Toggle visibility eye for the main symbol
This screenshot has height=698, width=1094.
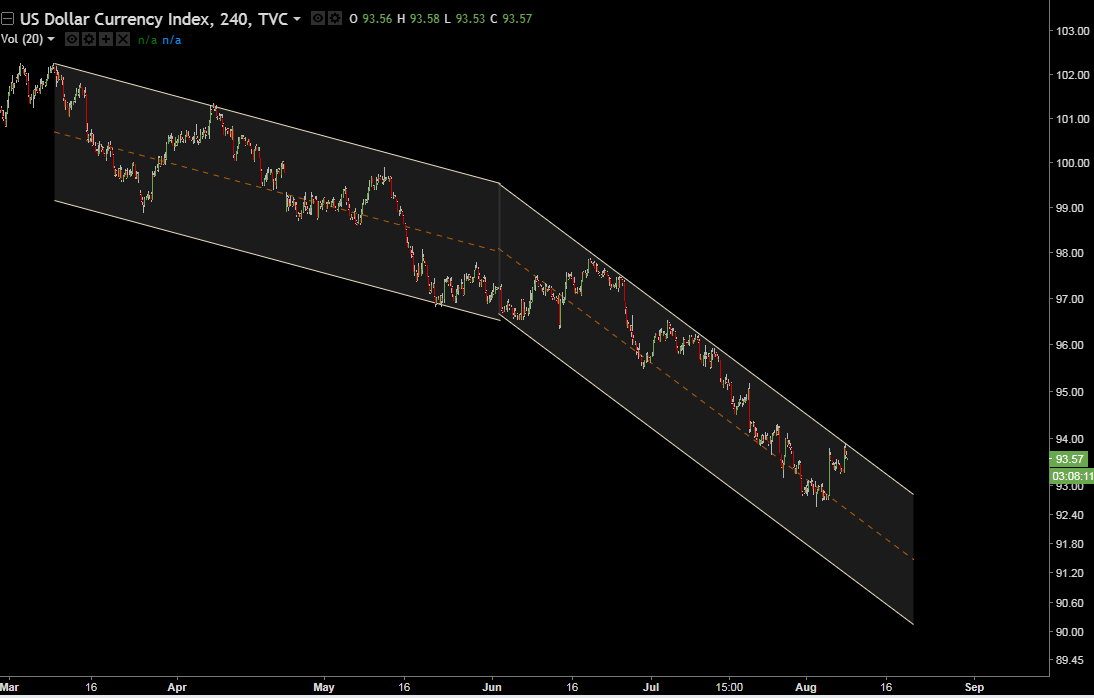tap(317, 18)
